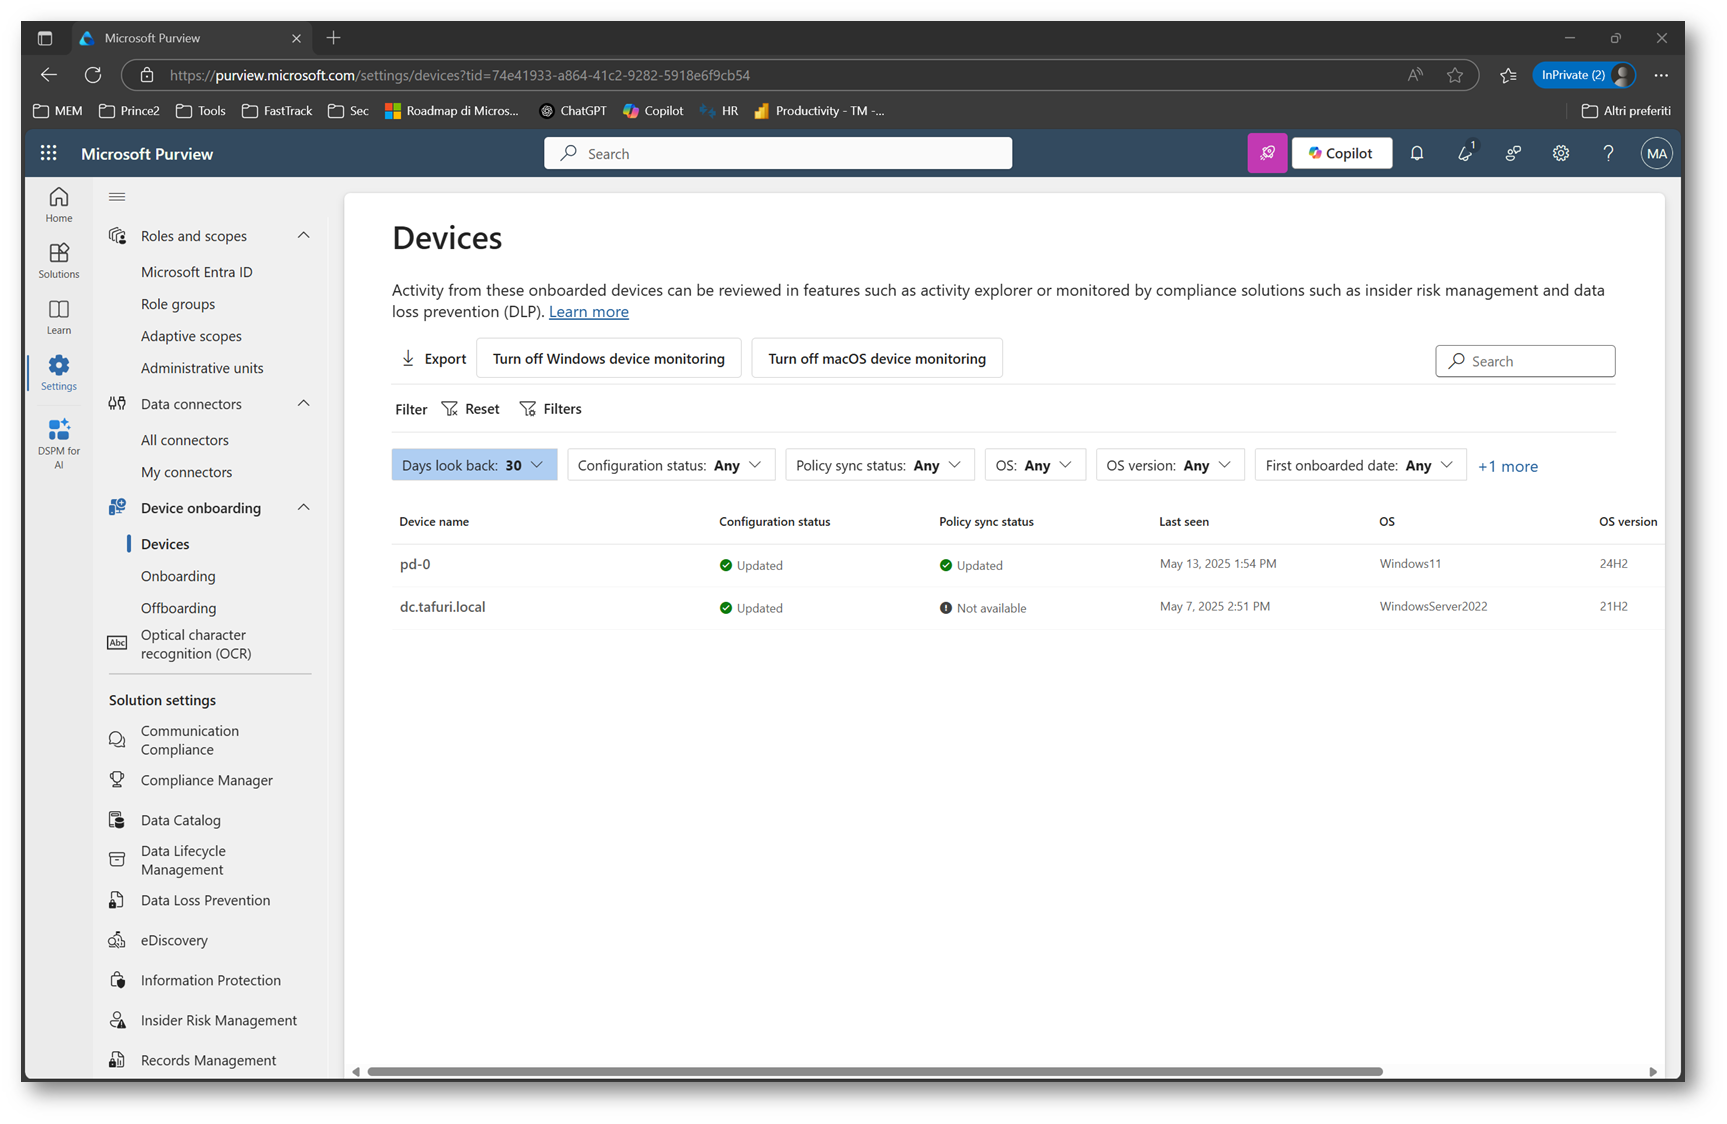
Task: Select Microsoft Entra ID in navigation
Action: [197, 272]
